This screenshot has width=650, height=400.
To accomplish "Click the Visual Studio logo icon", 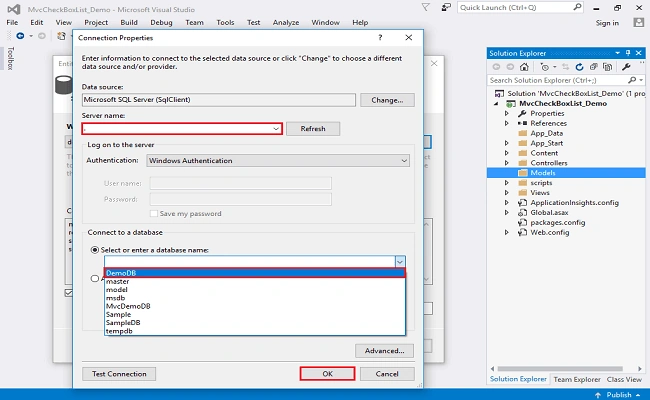I will [14, 9].
